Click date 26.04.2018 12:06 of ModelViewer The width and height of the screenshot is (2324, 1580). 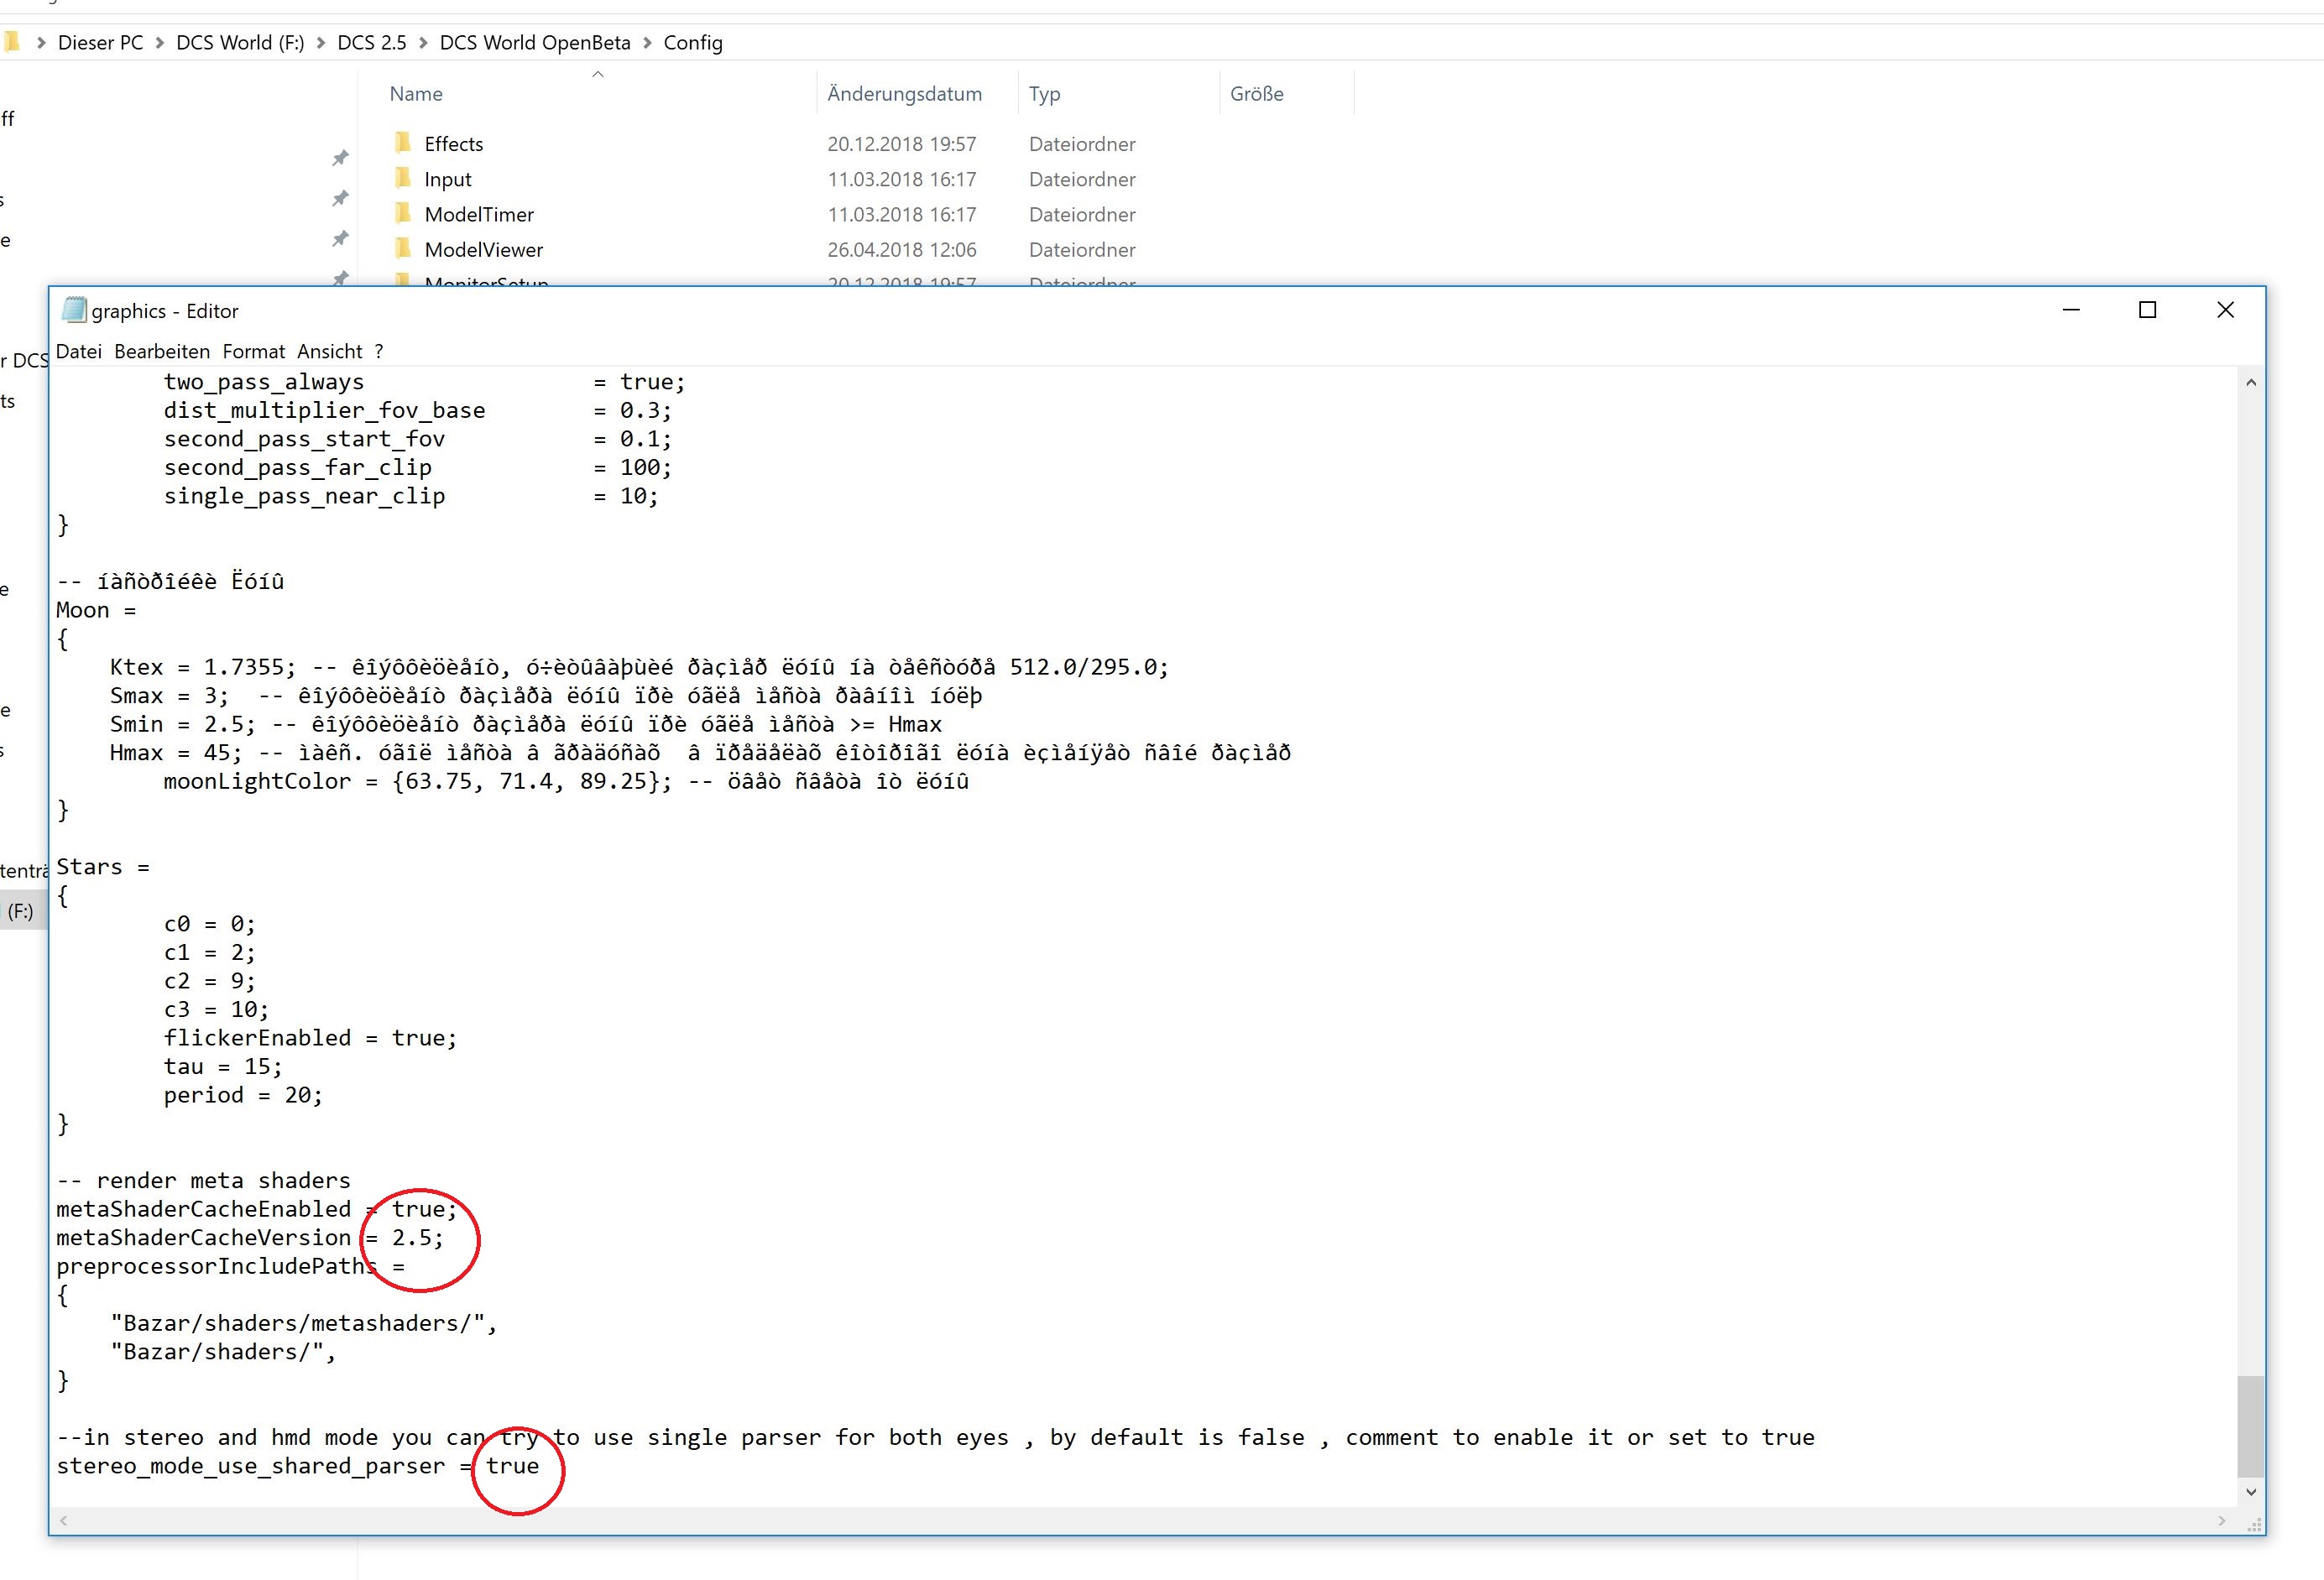[901, 249]
